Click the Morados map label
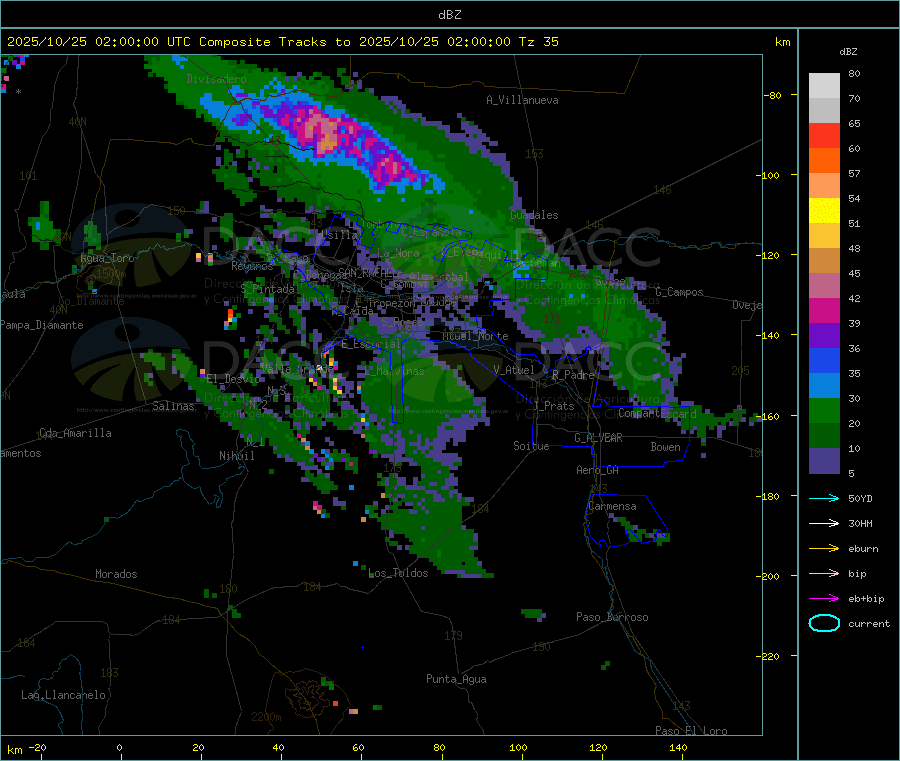 coord(116,574)
